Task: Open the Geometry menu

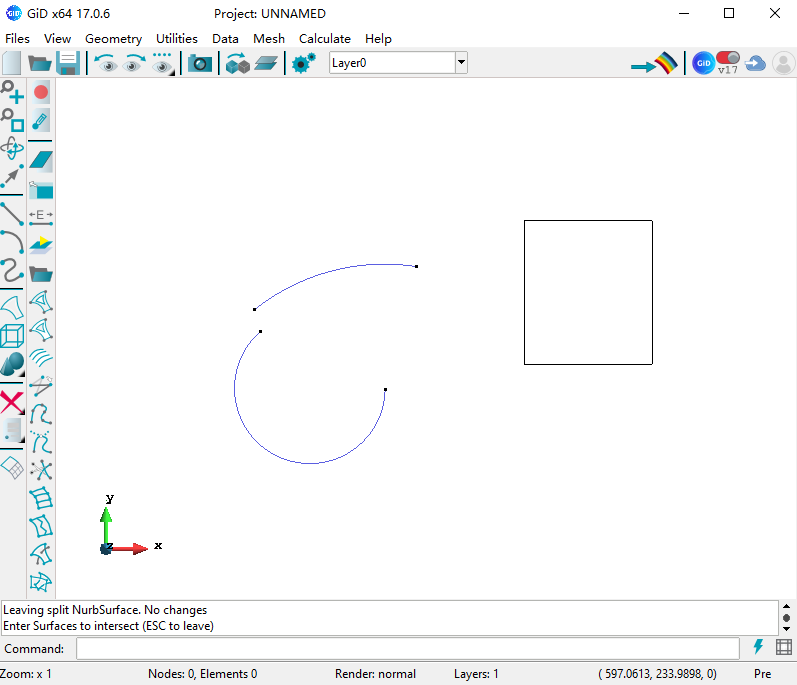Action: click(113, 39)
